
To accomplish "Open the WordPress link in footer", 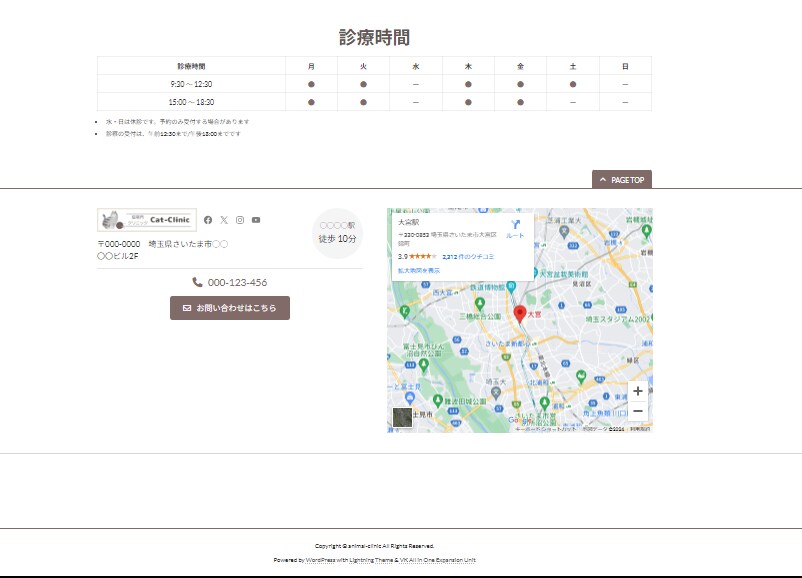I will click(320, 560).
